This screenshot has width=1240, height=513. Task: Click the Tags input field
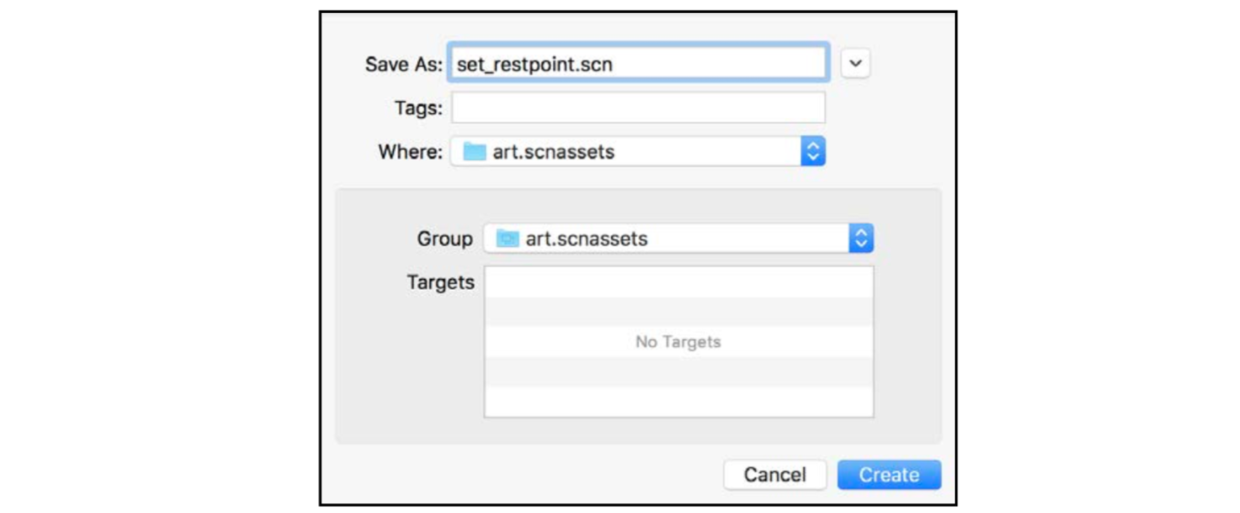[639, 107]
